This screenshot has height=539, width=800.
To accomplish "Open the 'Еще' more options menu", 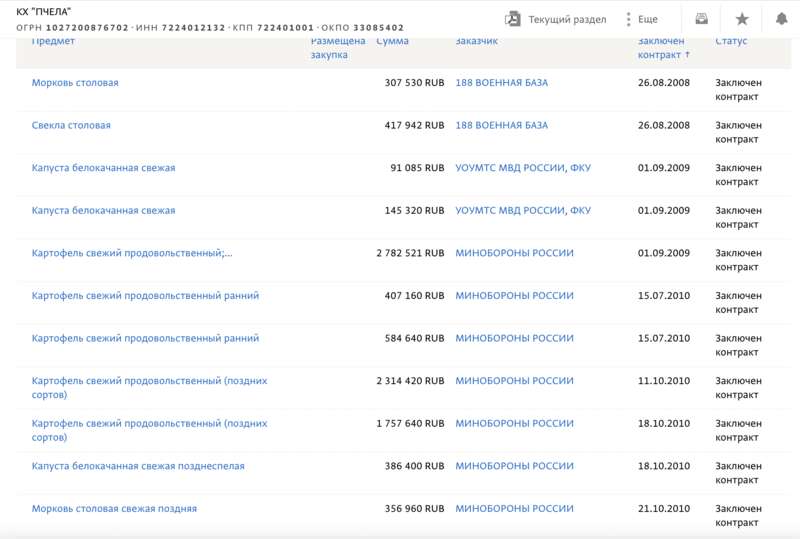I will tap(642, 19).
